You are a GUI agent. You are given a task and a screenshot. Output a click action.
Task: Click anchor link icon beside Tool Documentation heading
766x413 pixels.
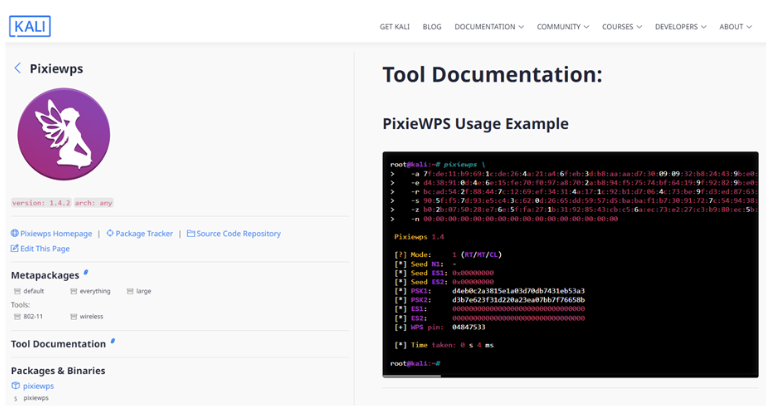(x=113, y=341)
